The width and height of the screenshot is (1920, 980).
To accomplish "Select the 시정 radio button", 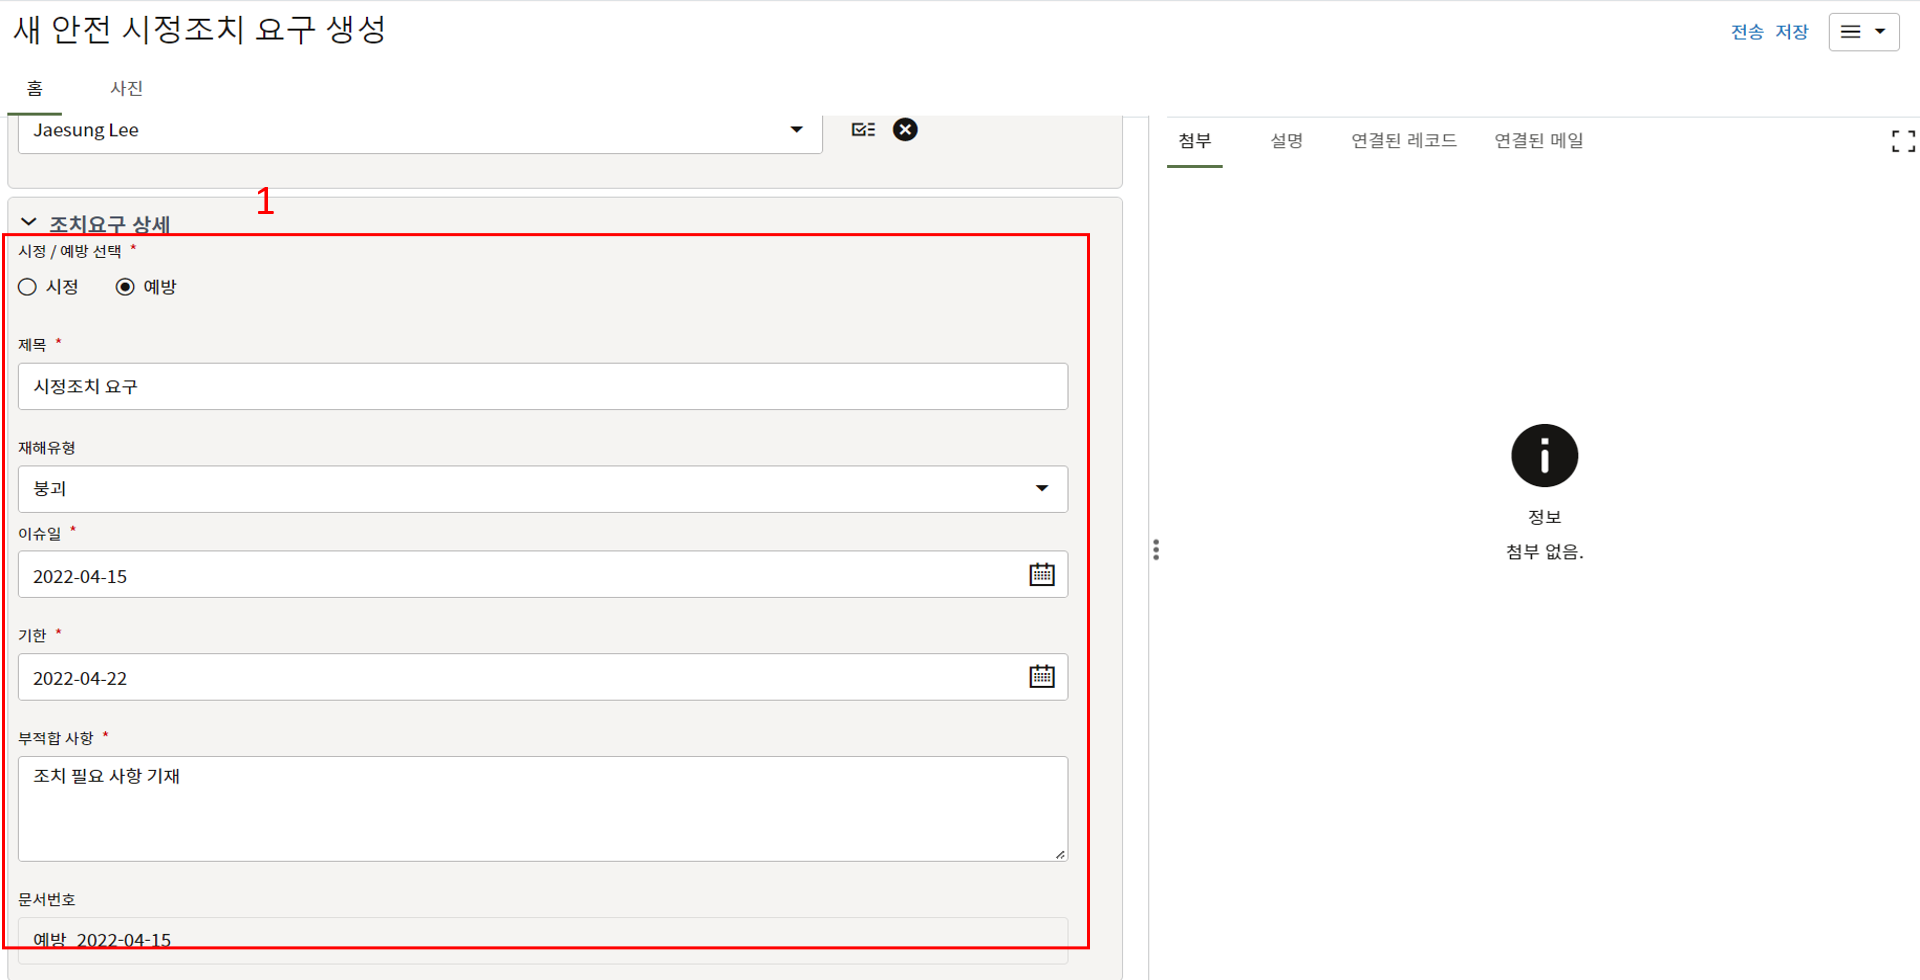I will point(28,287).
